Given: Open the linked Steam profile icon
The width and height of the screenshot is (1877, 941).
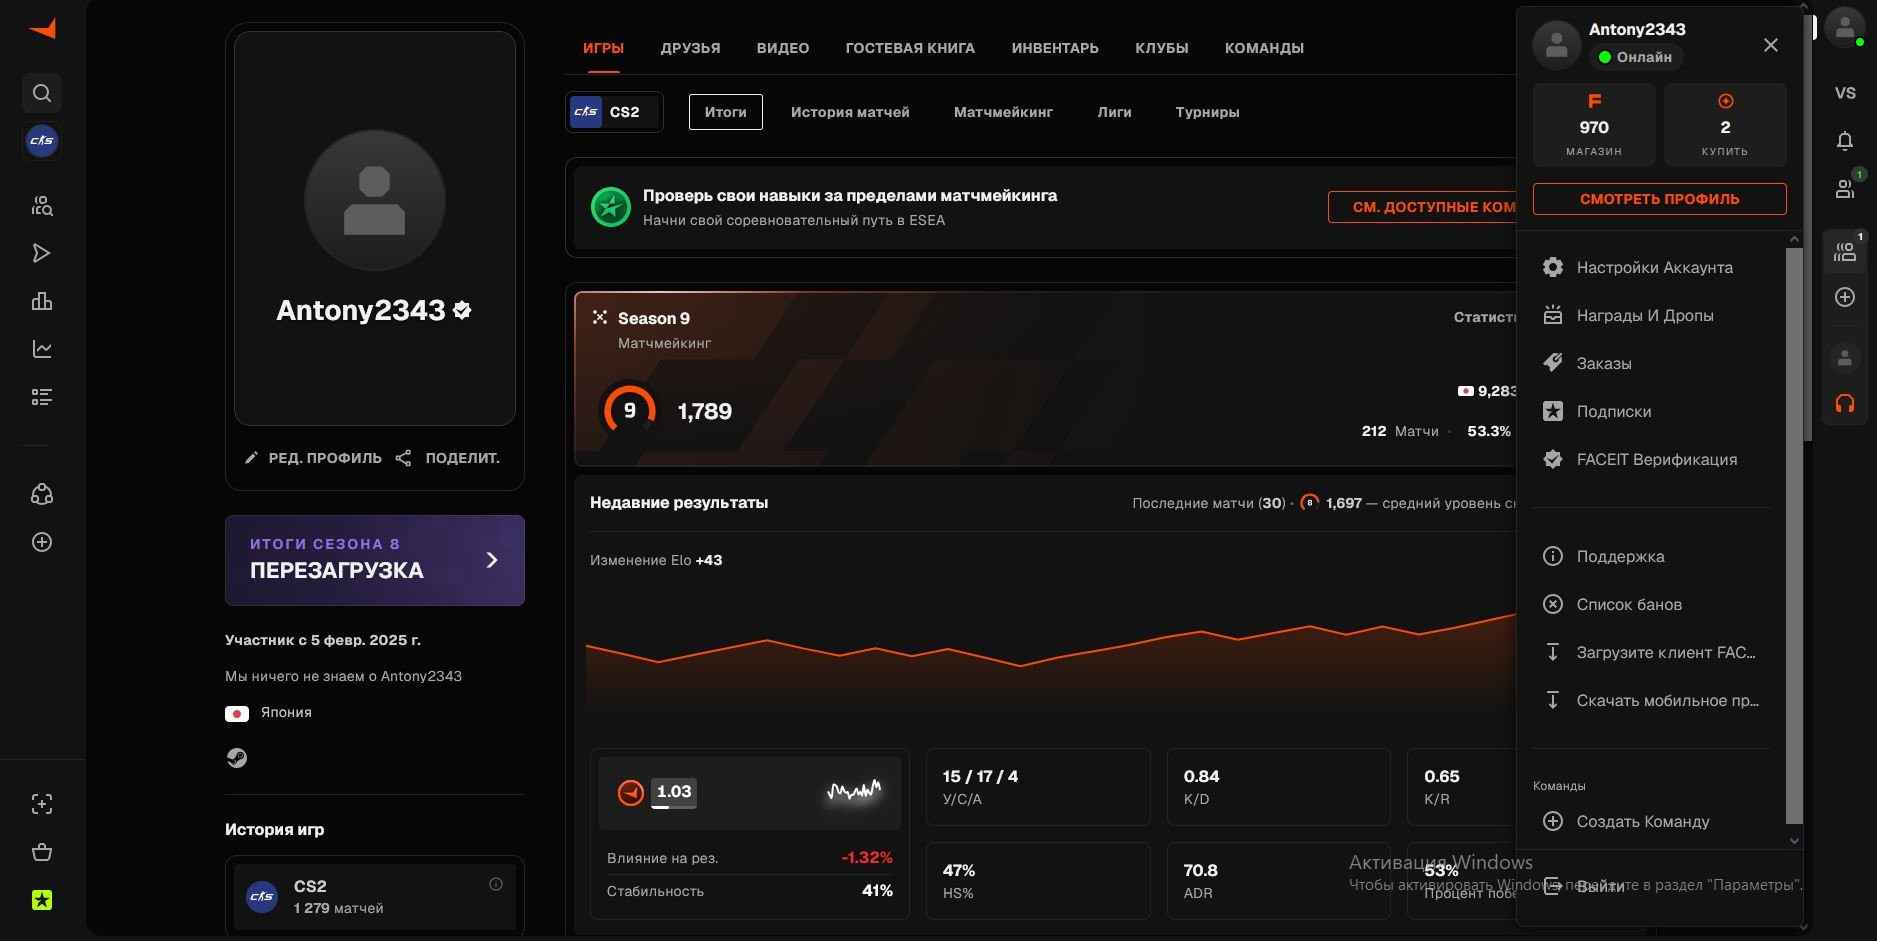Looking at the screenshot, I should 237,758.
